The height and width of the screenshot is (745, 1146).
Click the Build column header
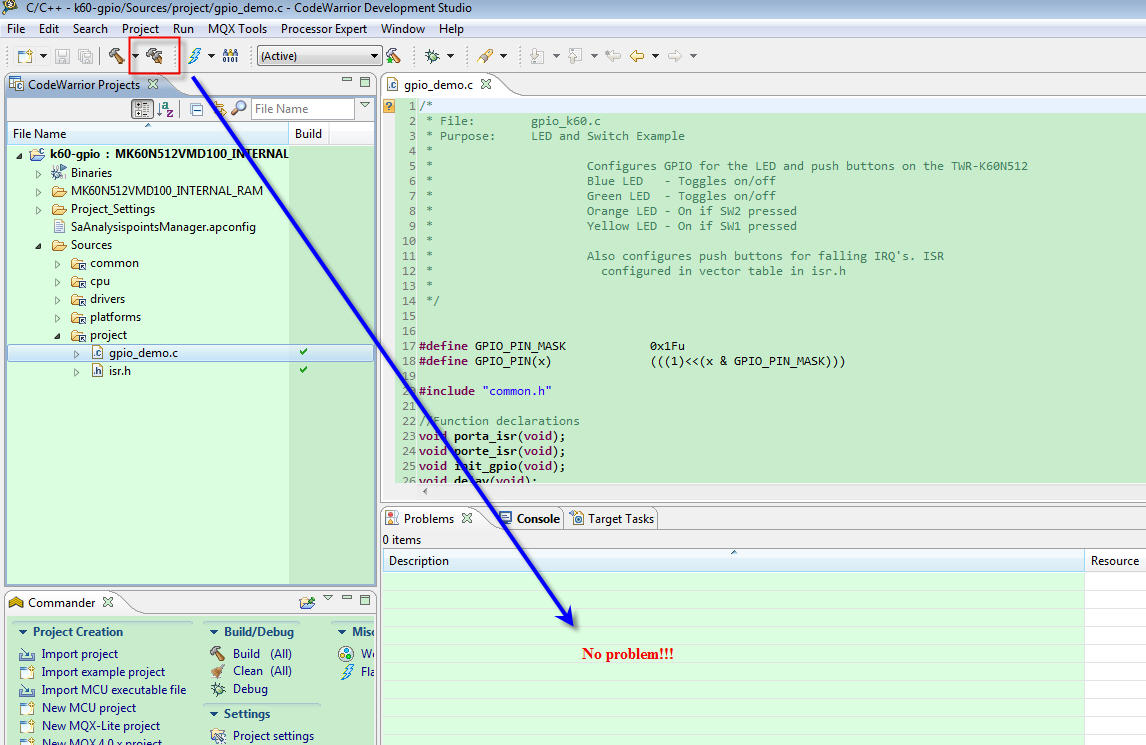tap(308, 134)
